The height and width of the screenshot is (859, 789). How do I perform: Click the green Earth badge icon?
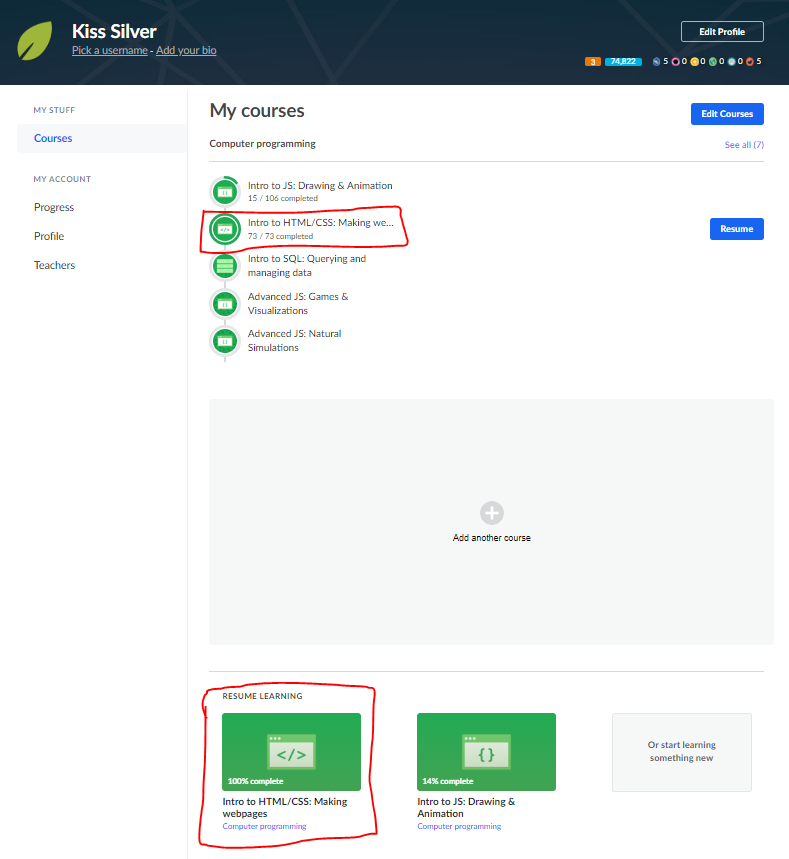713,61
